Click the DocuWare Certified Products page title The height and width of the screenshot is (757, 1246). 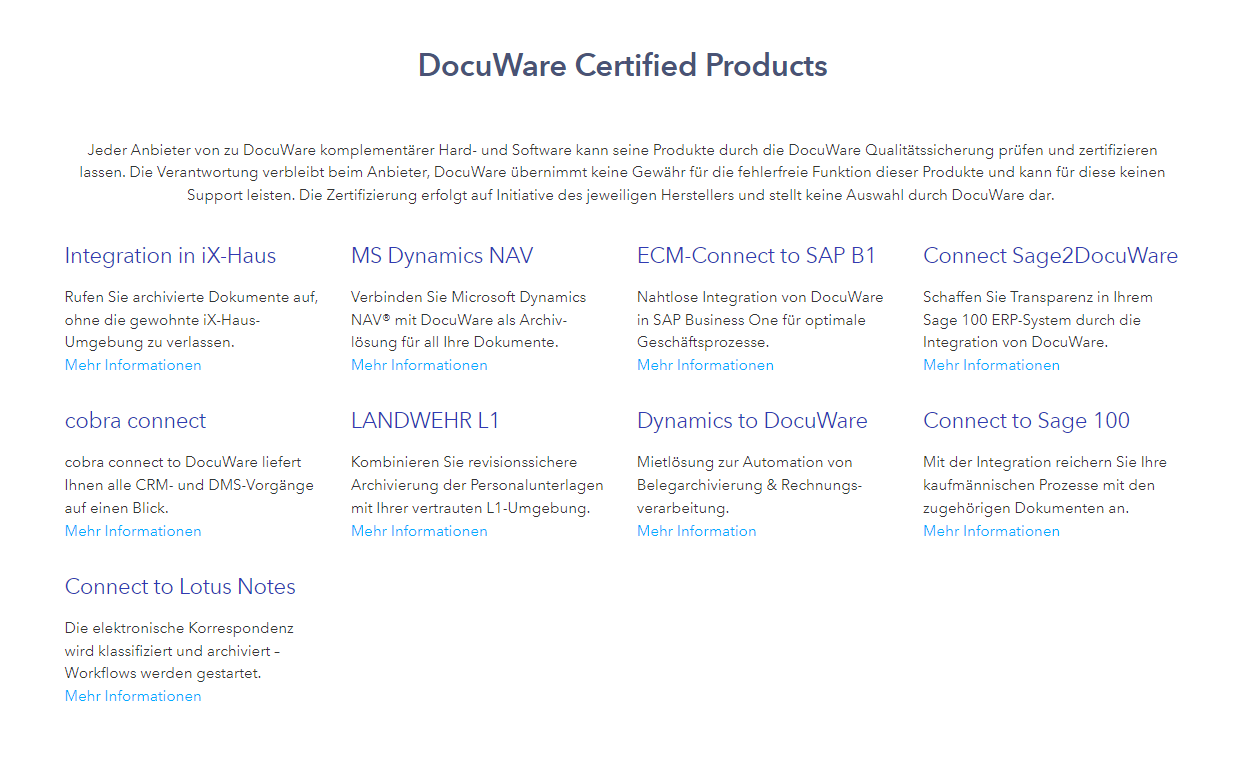[622, 66]
